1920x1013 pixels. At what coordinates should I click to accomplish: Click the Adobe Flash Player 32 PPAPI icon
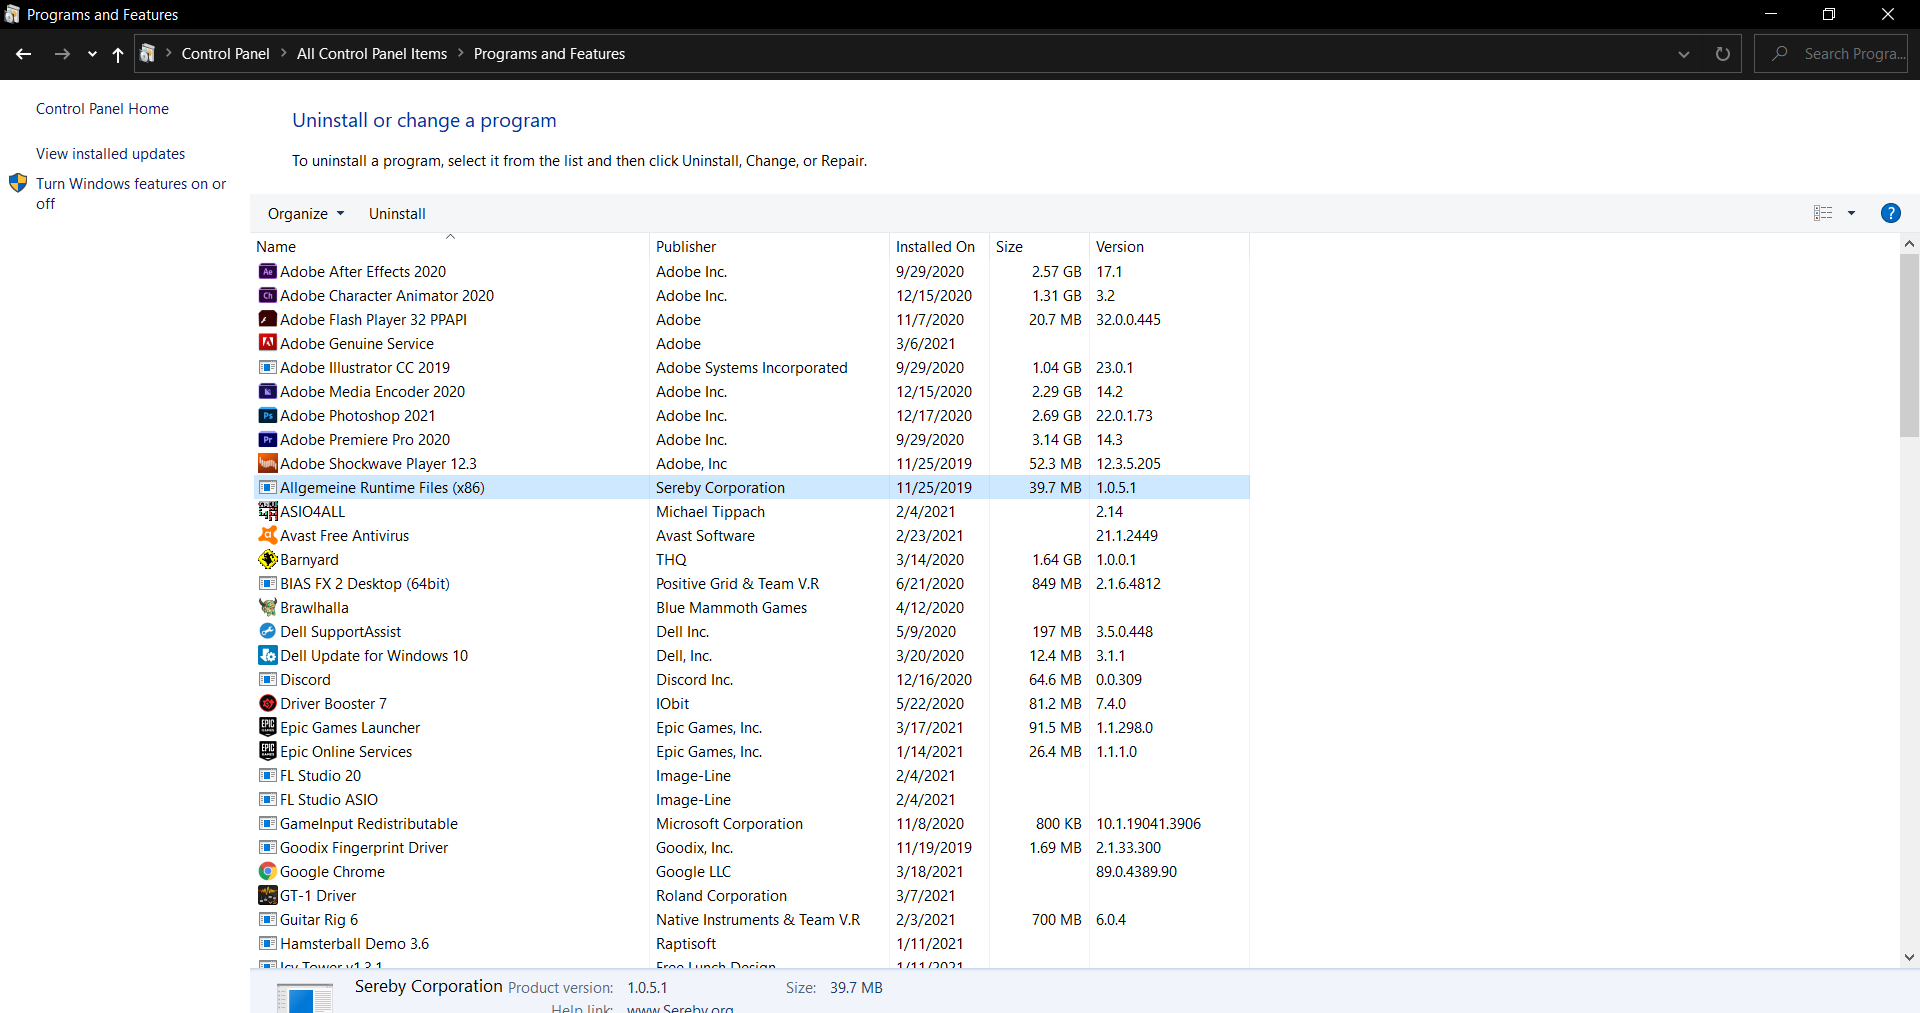(267, 319)
